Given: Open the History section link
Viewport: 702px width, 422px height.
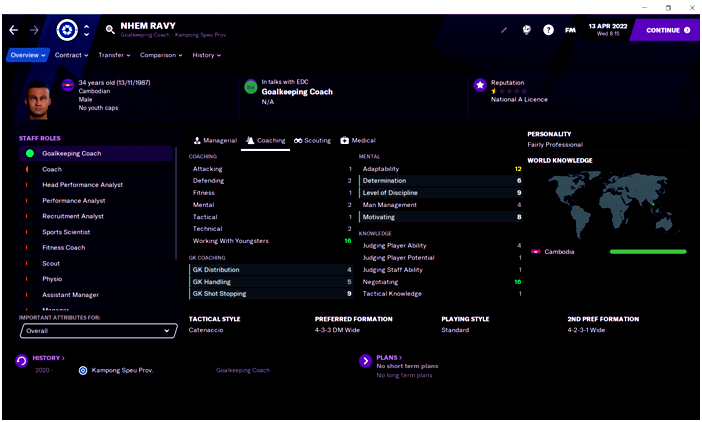Looking at the screenshot, I should pyautogui.click(x=48, y=358).
